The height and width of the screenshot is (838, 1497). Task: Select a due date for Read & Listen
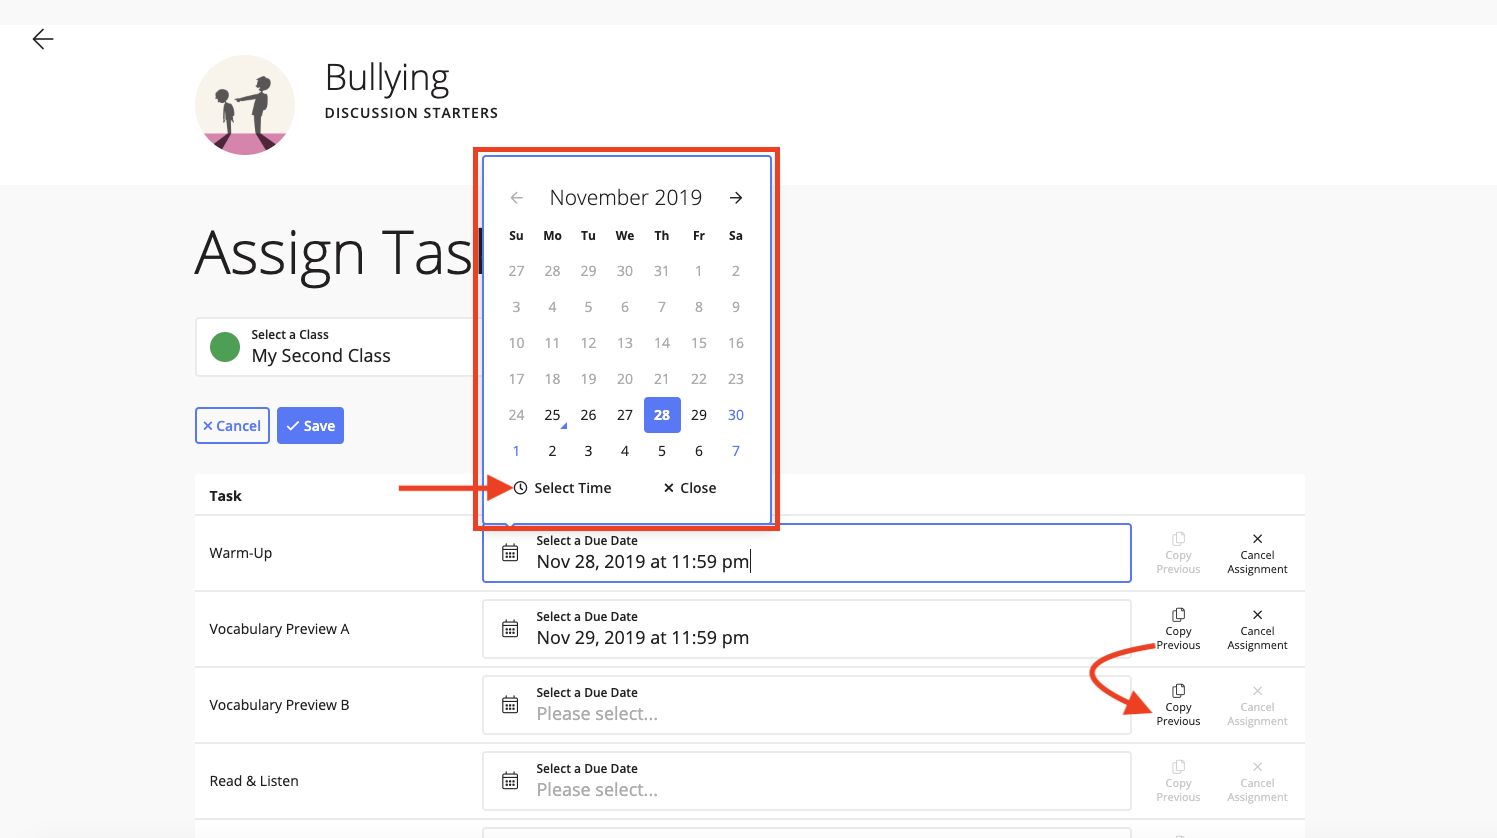[x=807, y=781]
